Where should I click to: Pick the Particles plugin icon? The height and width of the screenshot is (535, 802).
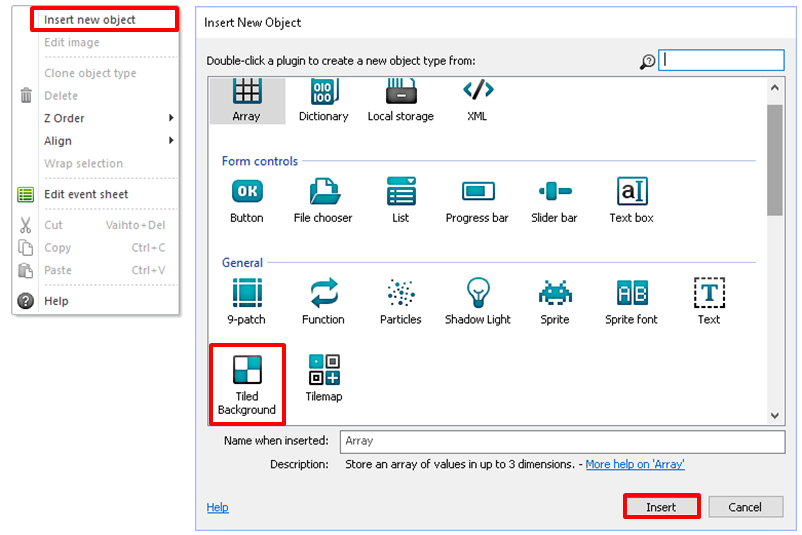pos(400,293)
